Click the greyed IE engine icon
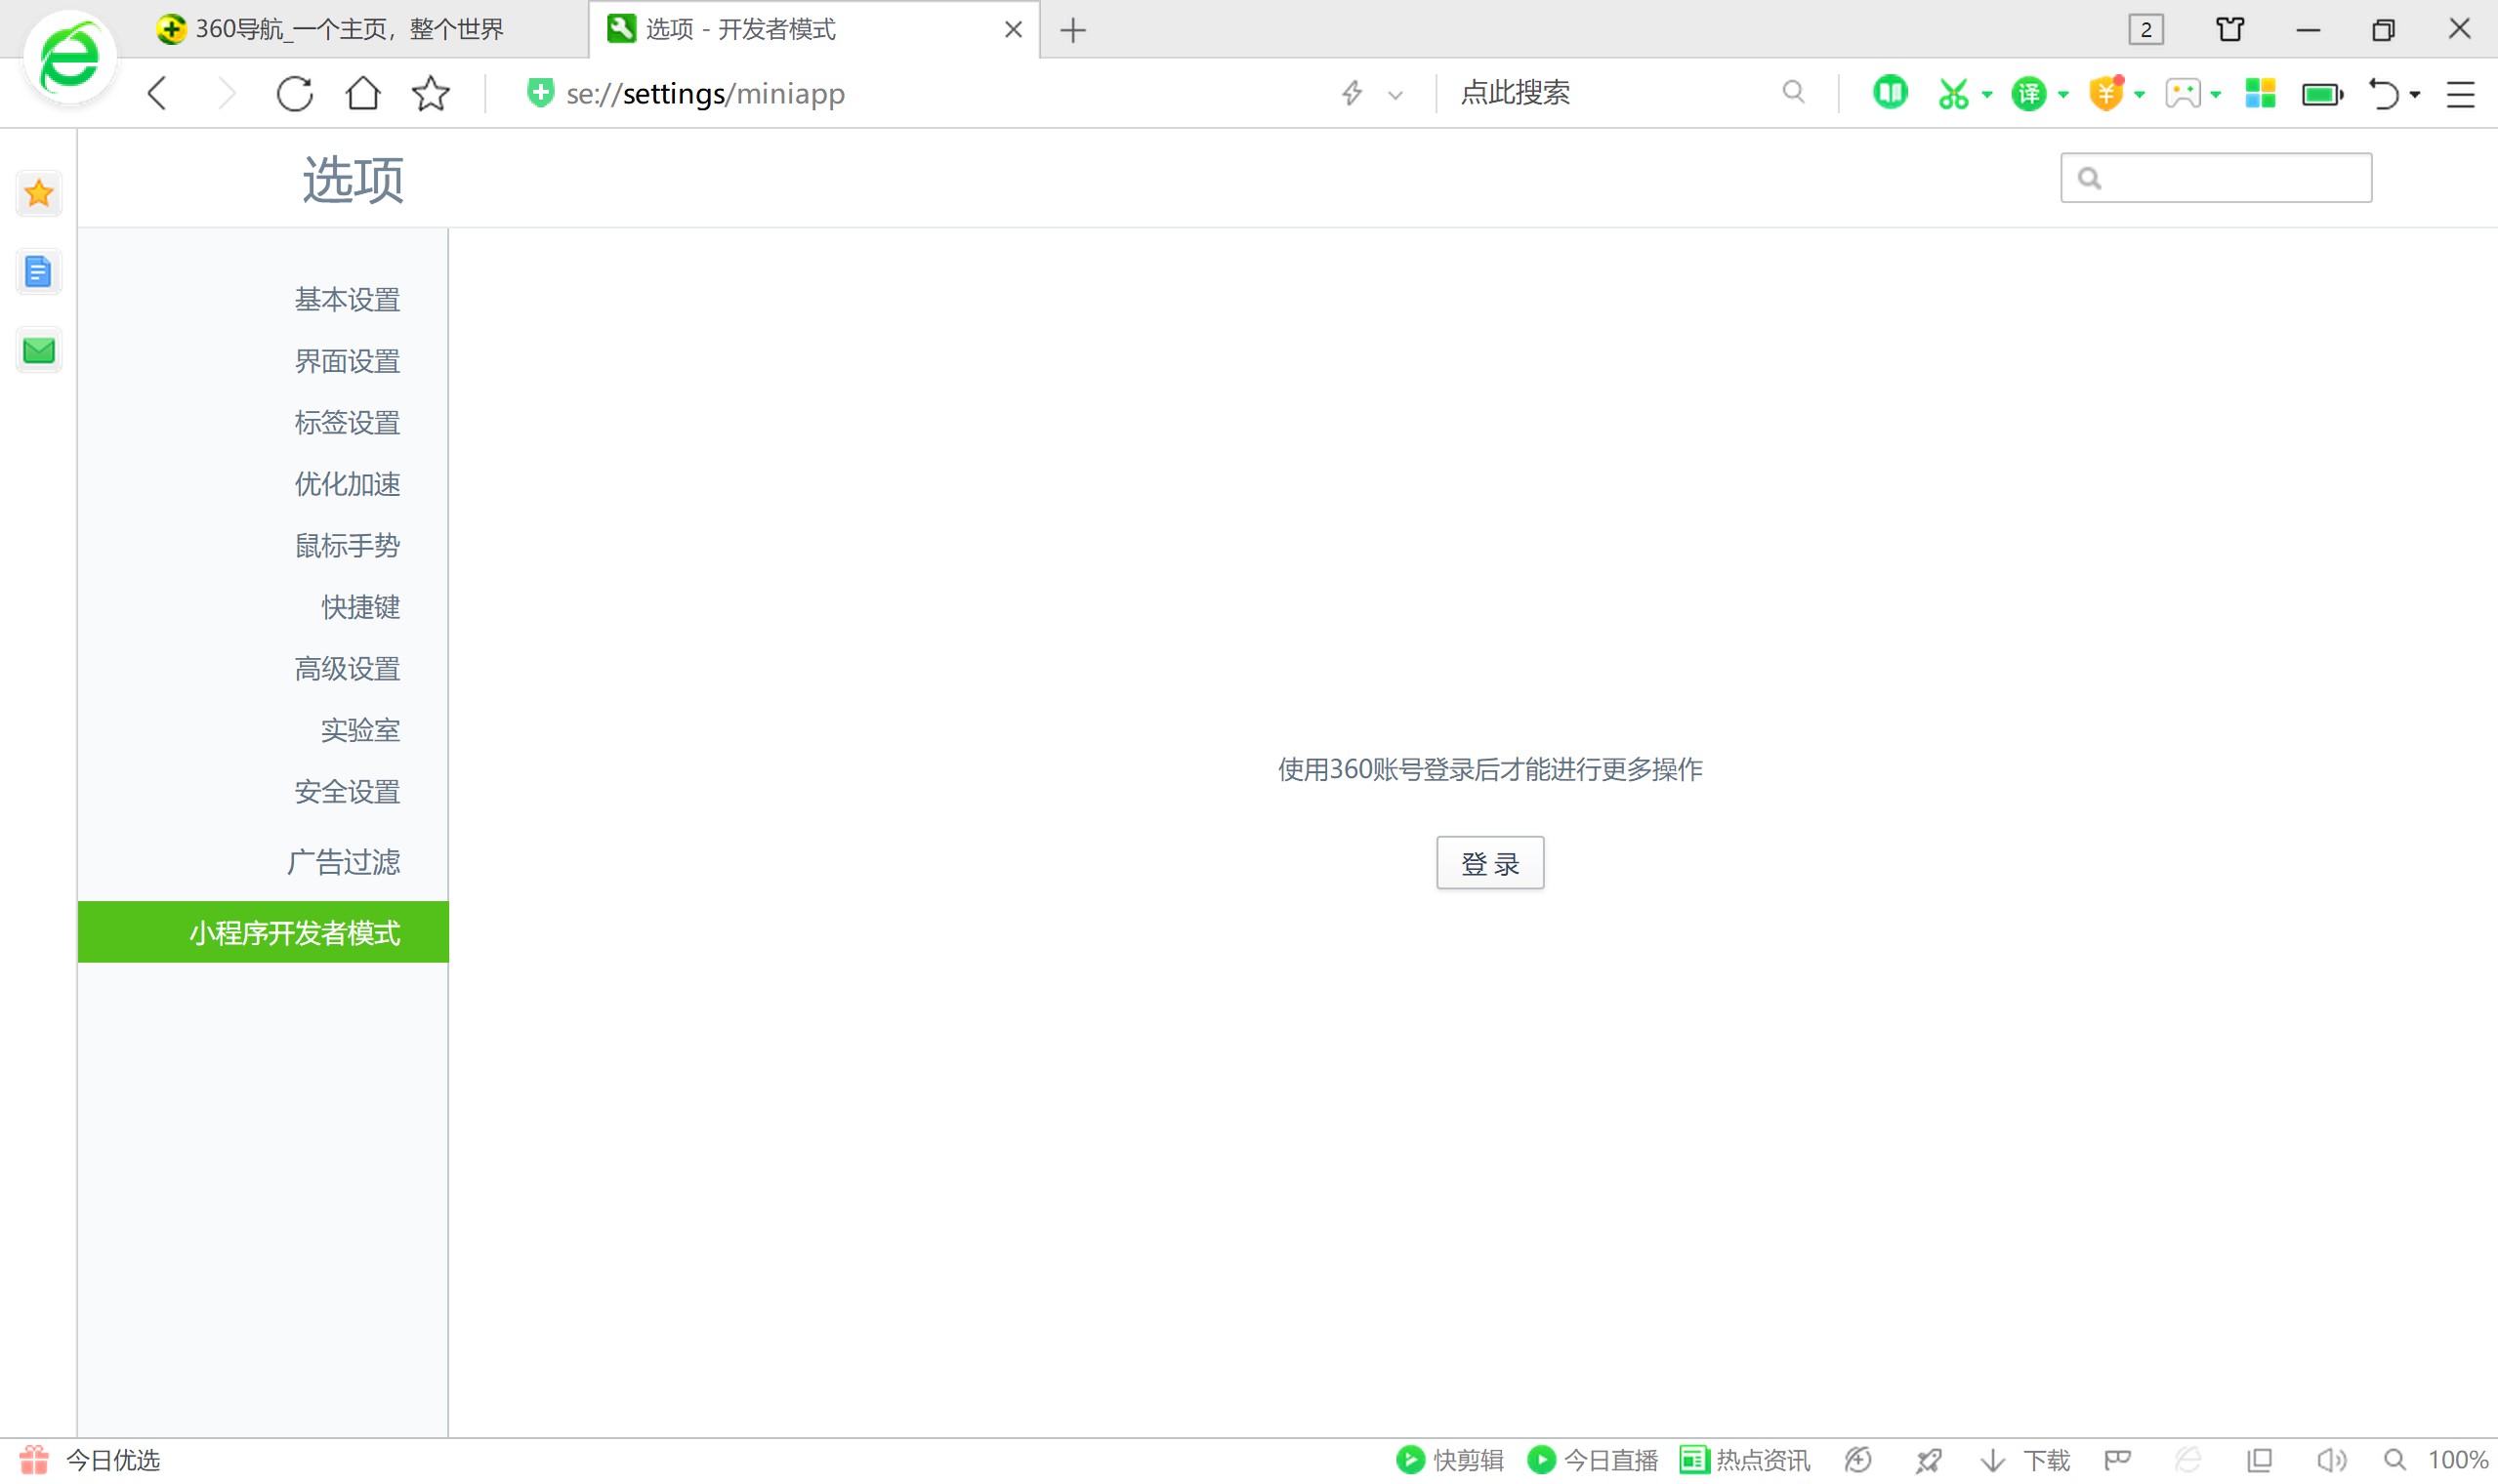This screenshot has width=2498, height=1484. [2188, 1461]
